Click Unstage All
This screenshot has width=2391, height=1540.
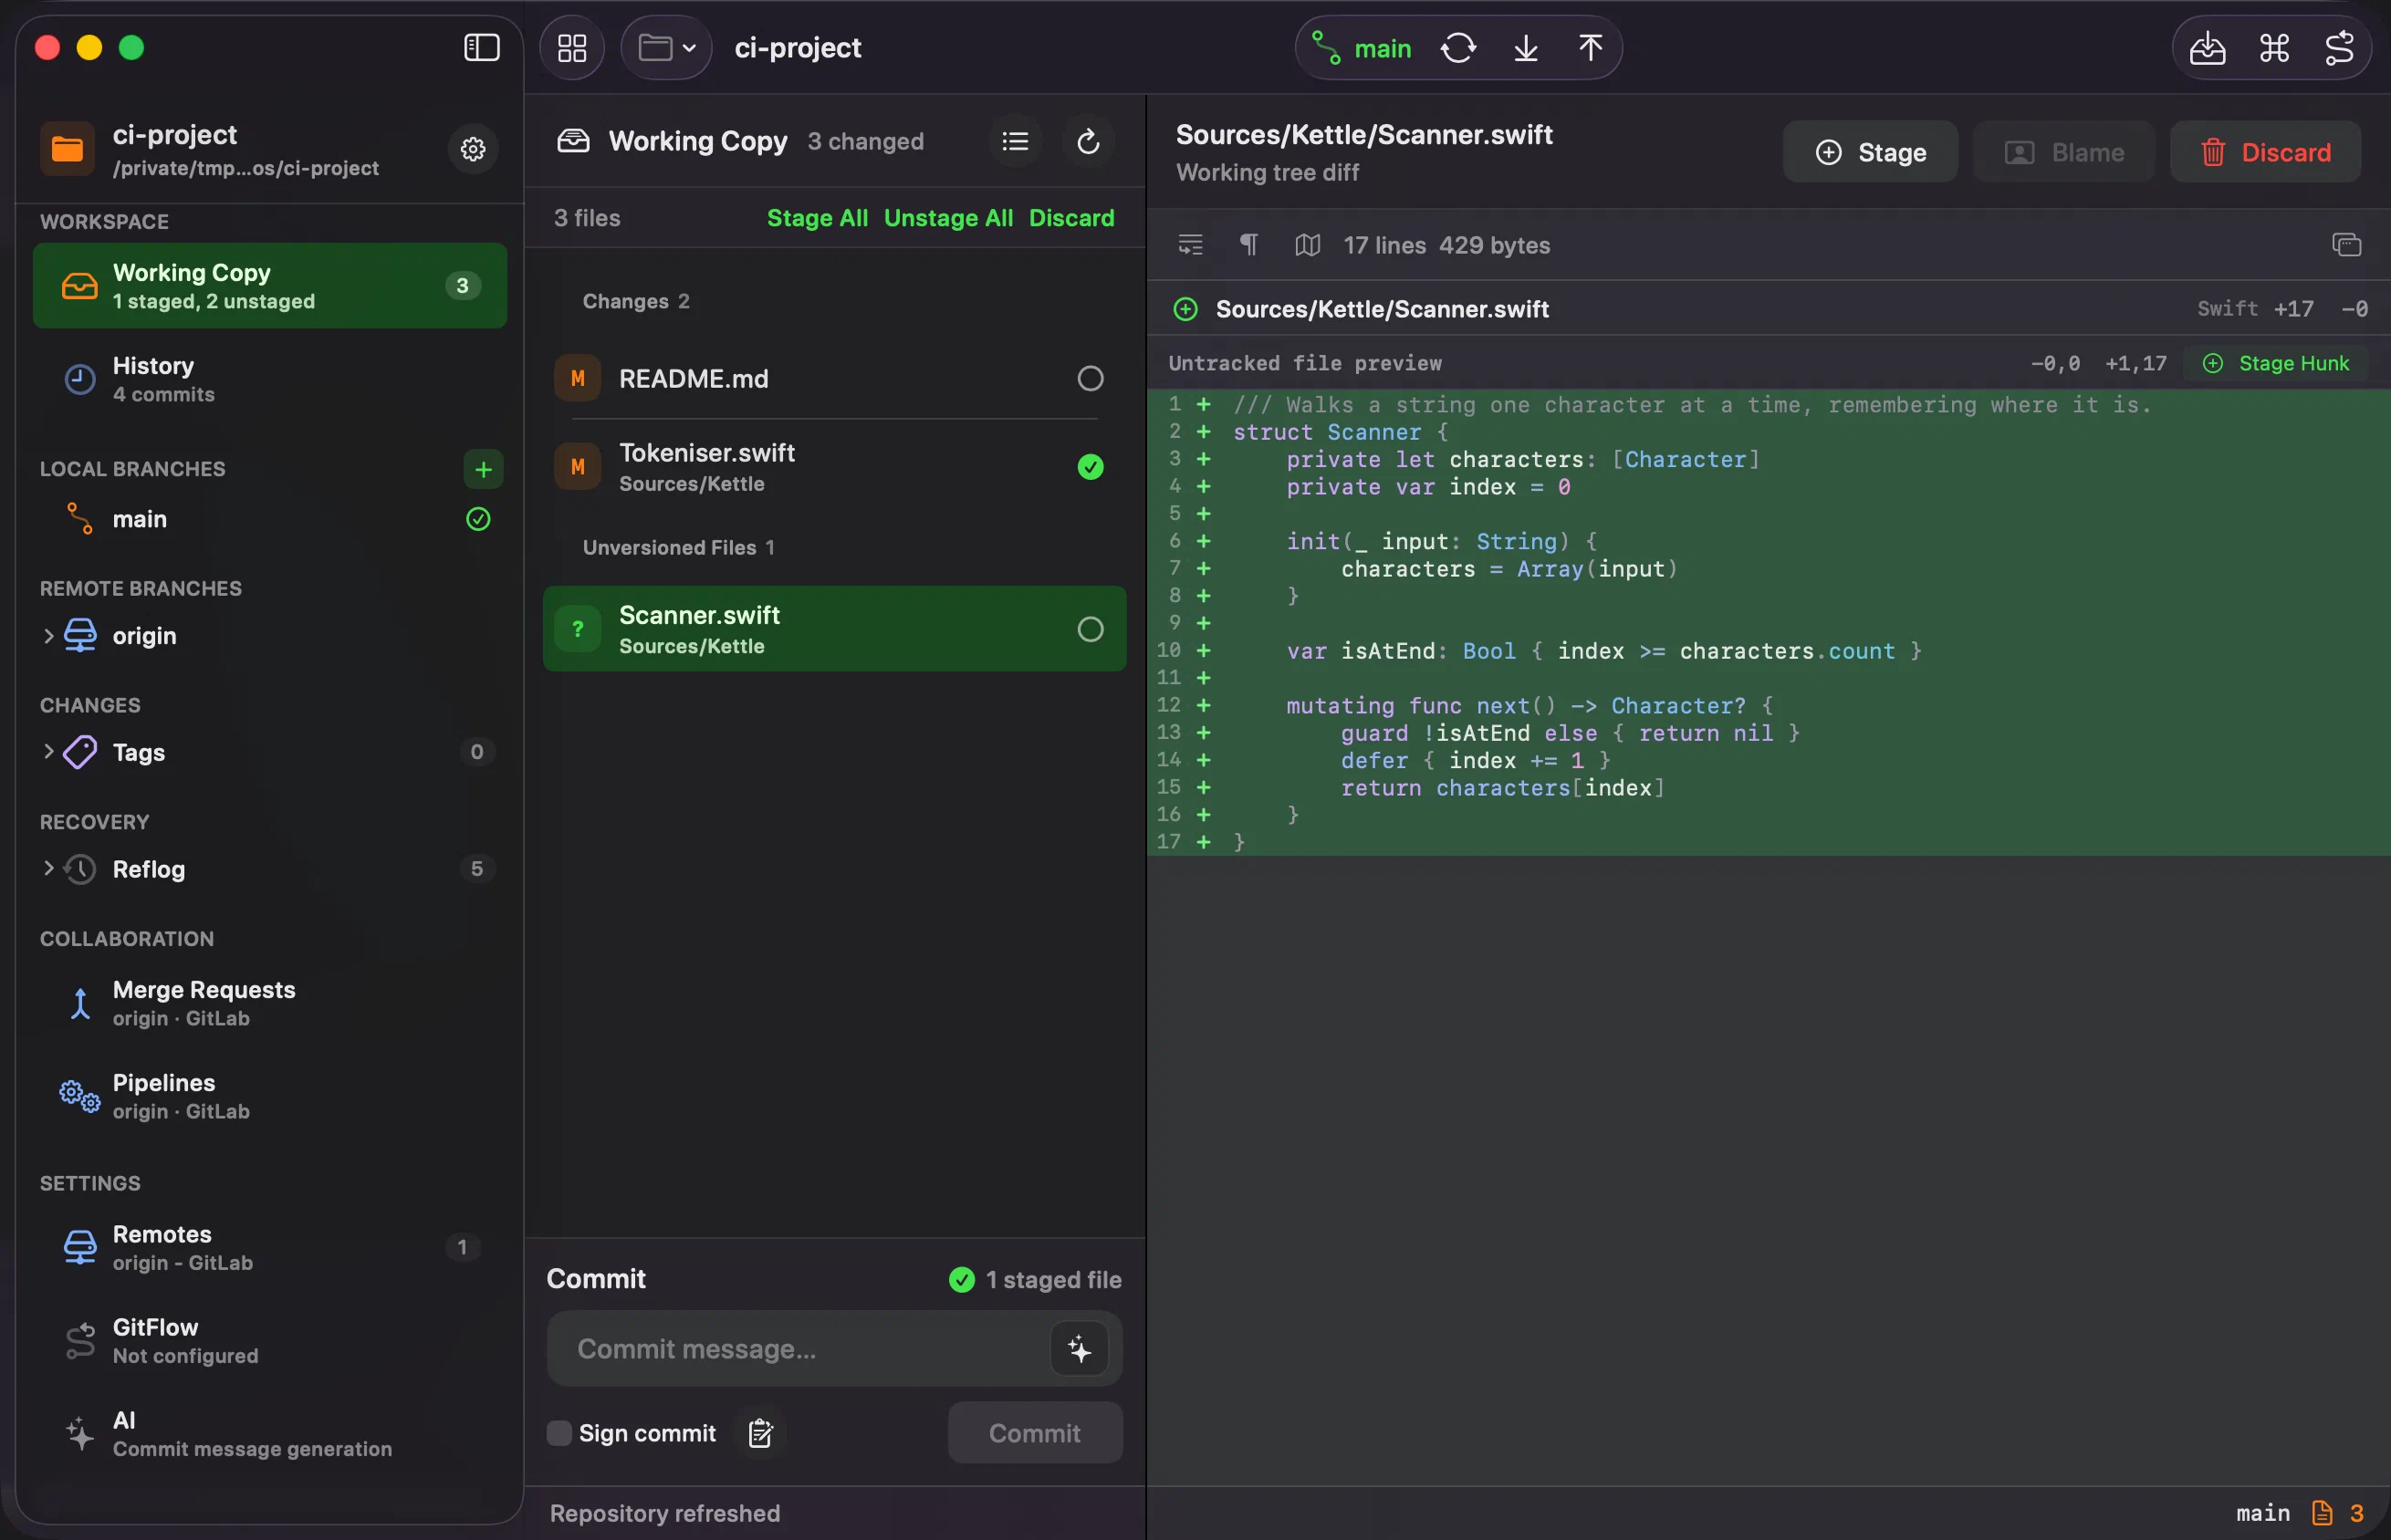pos(948,218)
